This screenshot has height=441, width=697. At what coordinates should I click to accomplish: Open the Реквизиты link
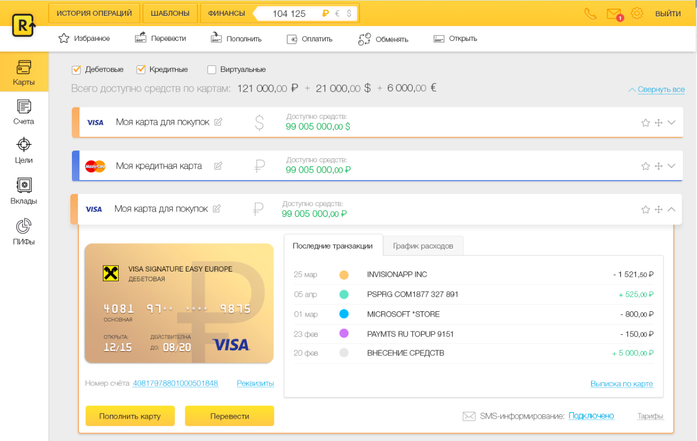[x=255, y=383]
